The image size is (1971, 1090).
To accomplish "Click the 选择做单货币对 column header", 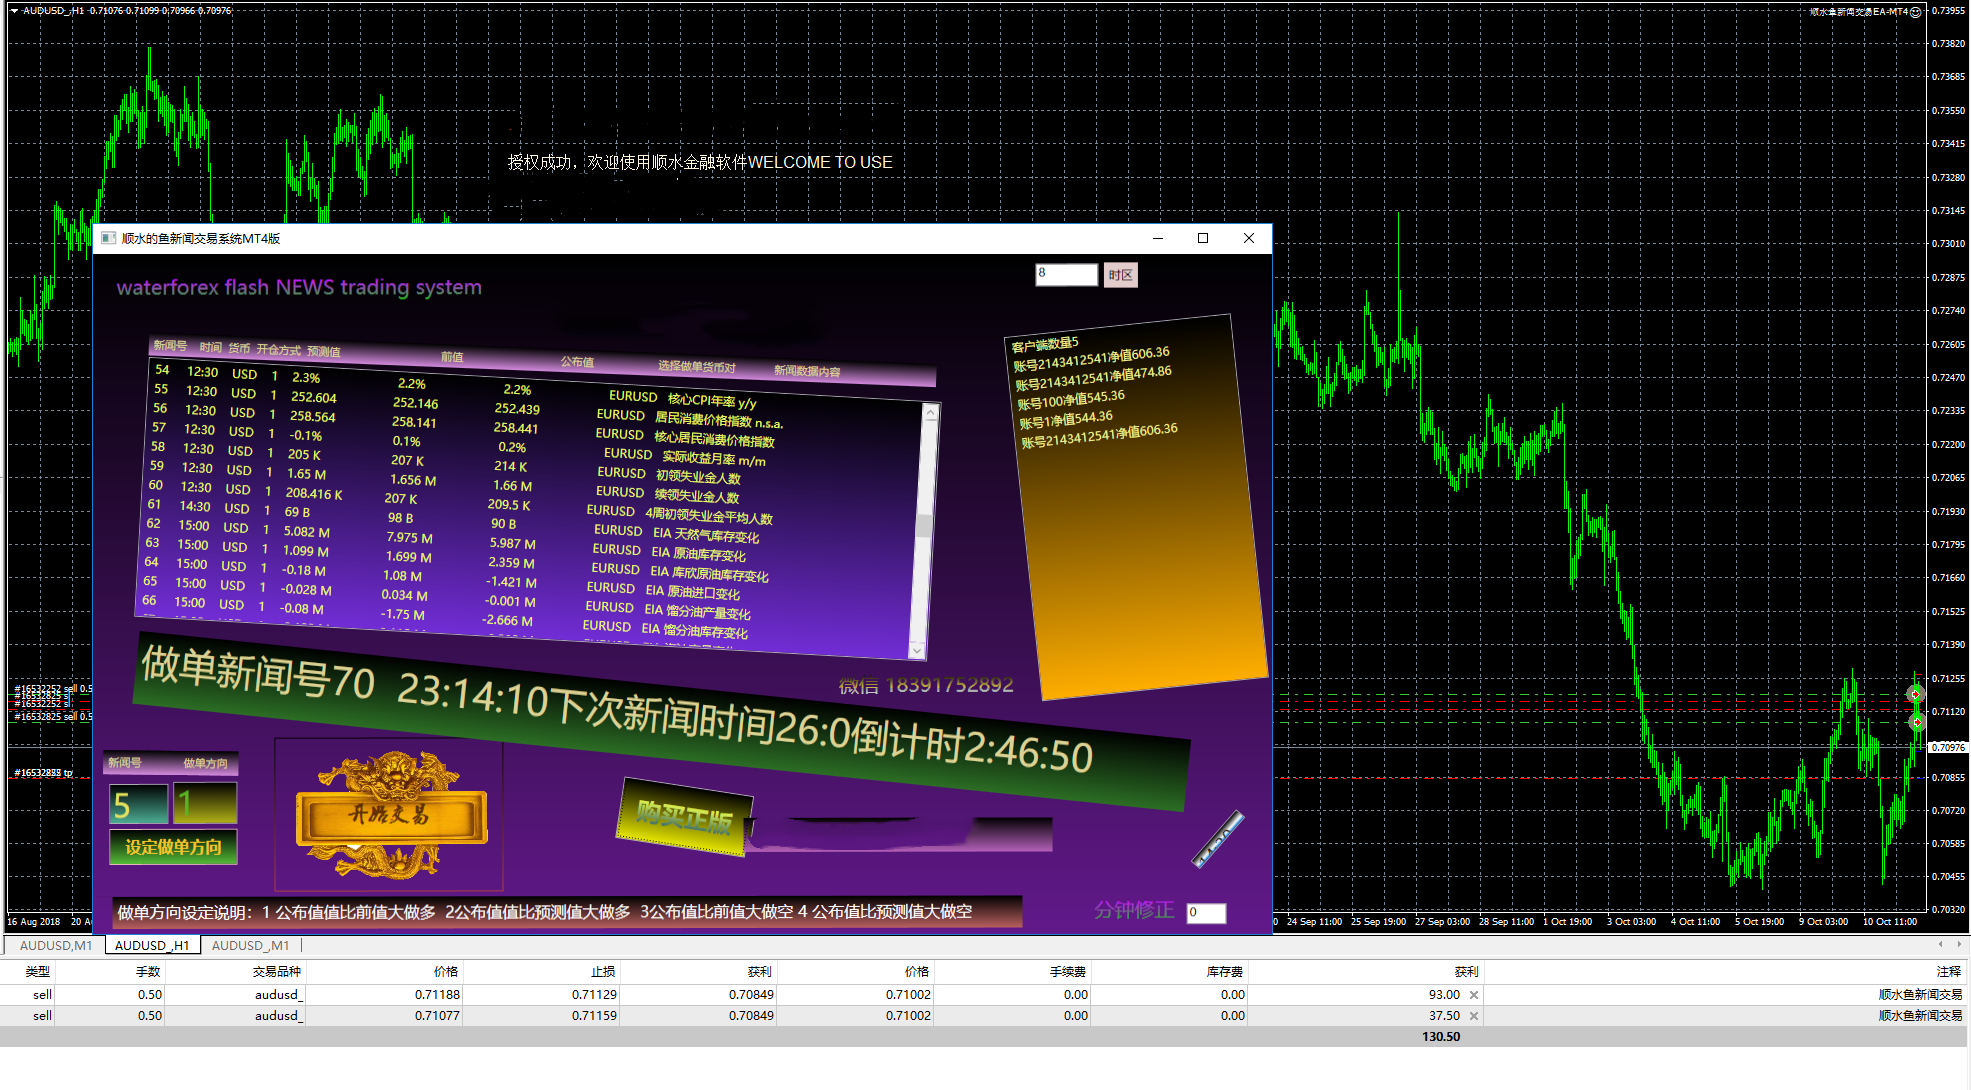I will pos(696,367).
